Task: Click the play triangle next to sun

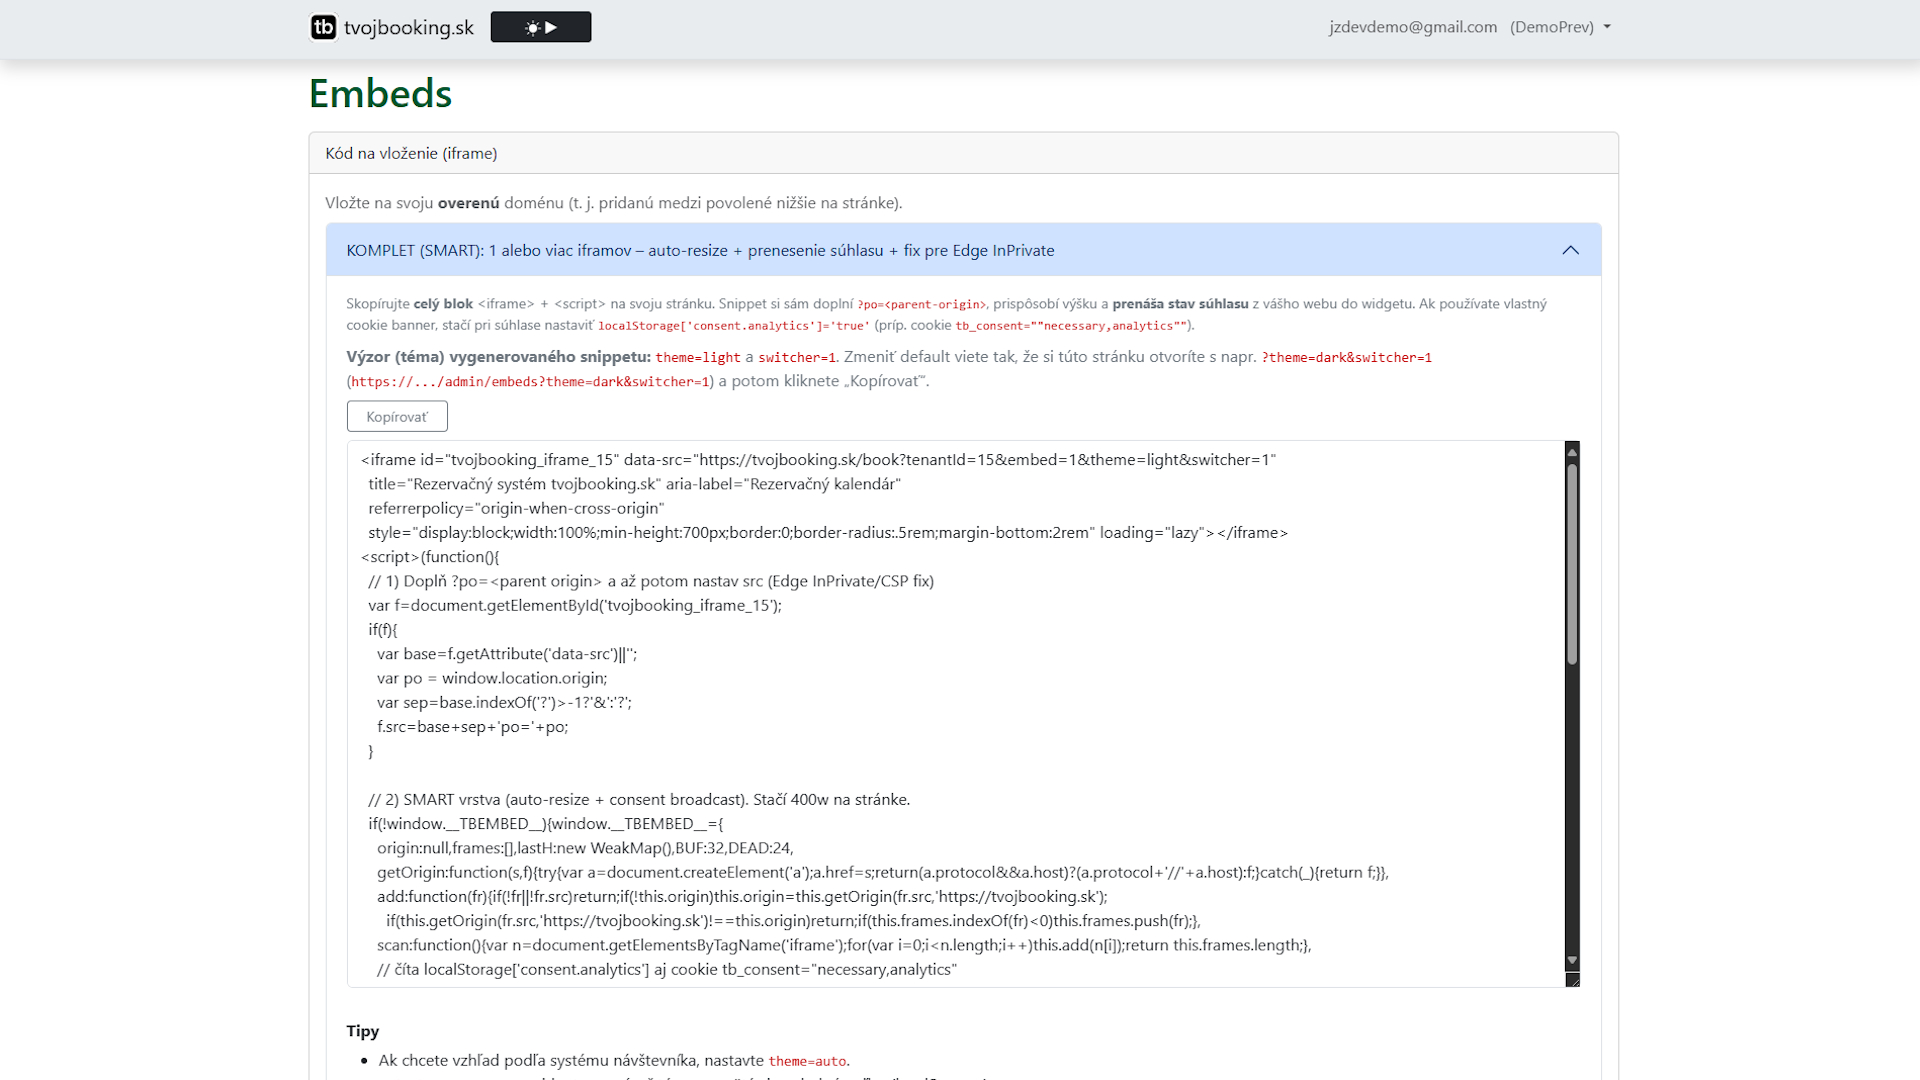Action: (x=551, y=28)
